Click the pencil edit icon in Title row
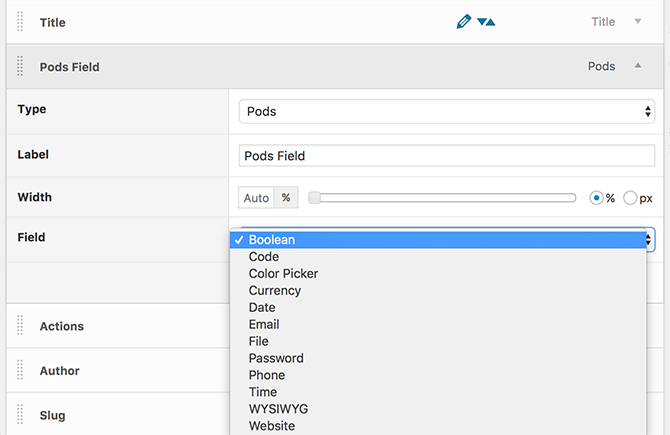Viewport: 670px width, 435px height. [463, 22]
